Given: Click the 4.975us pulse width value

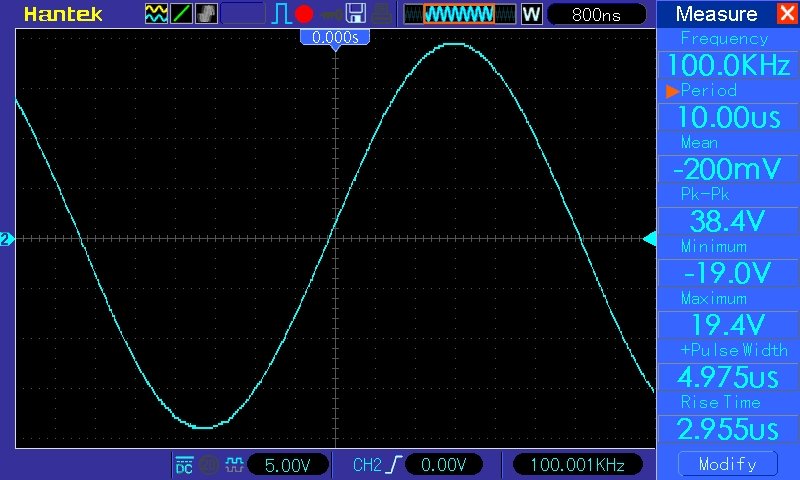Looking at the screenshot, I should (728, 377).
